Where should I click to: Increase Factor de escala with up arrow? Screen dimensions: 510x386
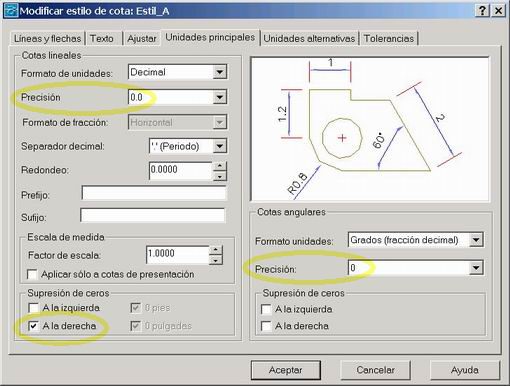tap(216, 250)
